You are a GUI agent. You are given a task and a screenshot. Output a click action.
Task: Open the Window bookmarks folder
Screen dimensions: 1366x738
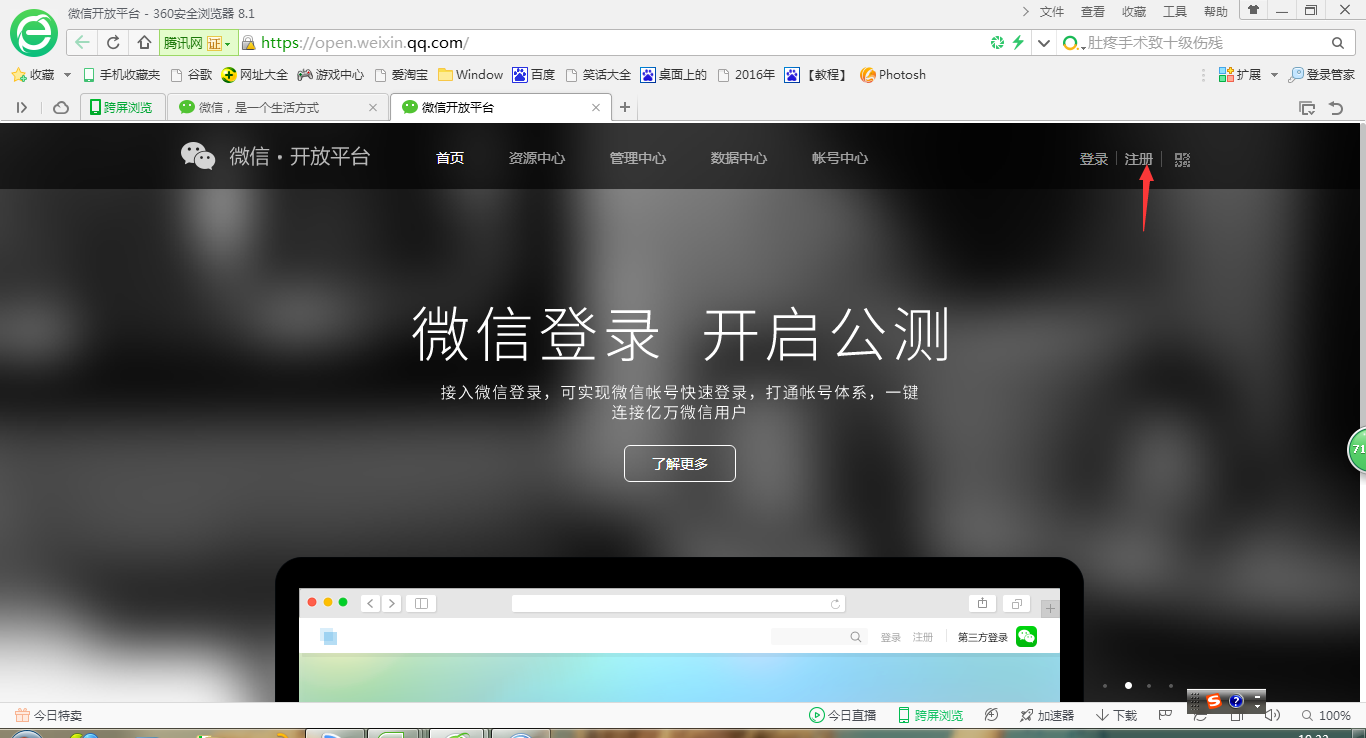[x=470, y=75]
